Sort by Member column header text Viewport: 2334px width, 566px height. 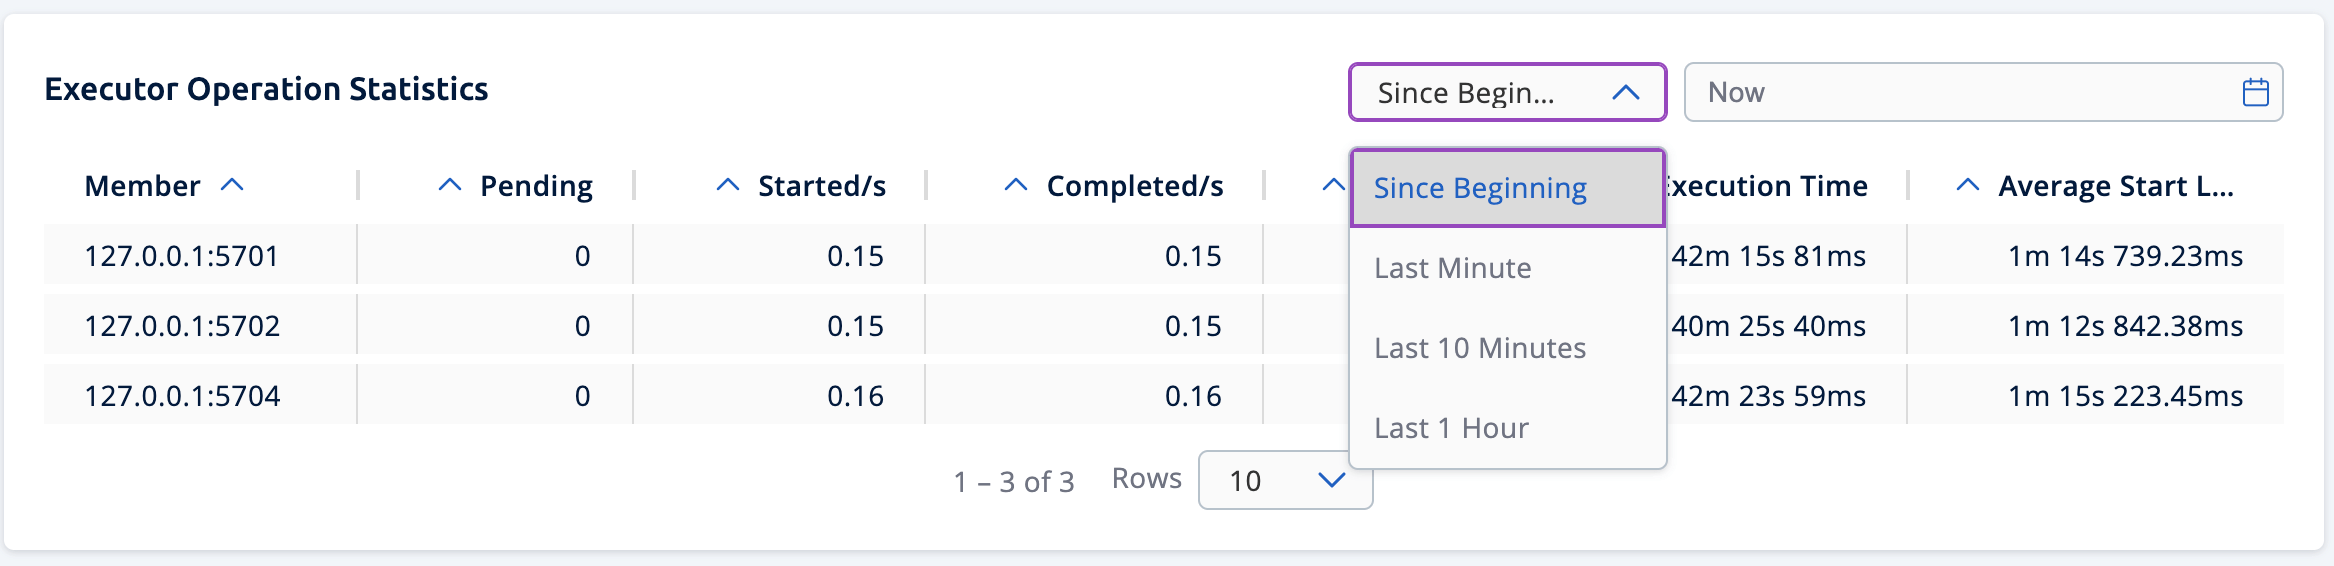[142, 186]
